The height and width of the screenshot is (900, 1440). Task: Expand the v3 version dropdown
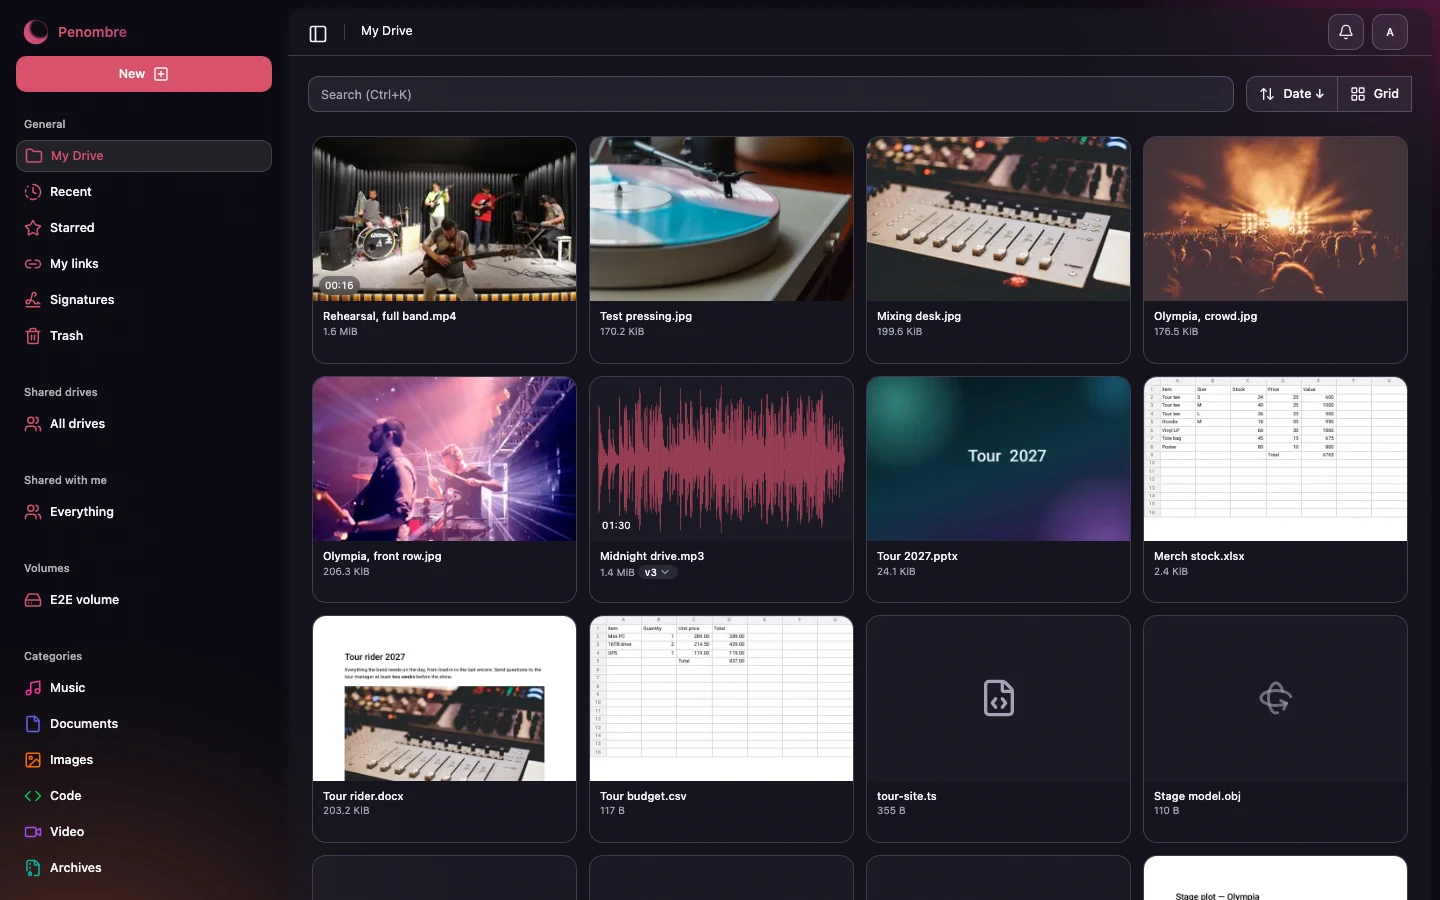tap(657, 572)
